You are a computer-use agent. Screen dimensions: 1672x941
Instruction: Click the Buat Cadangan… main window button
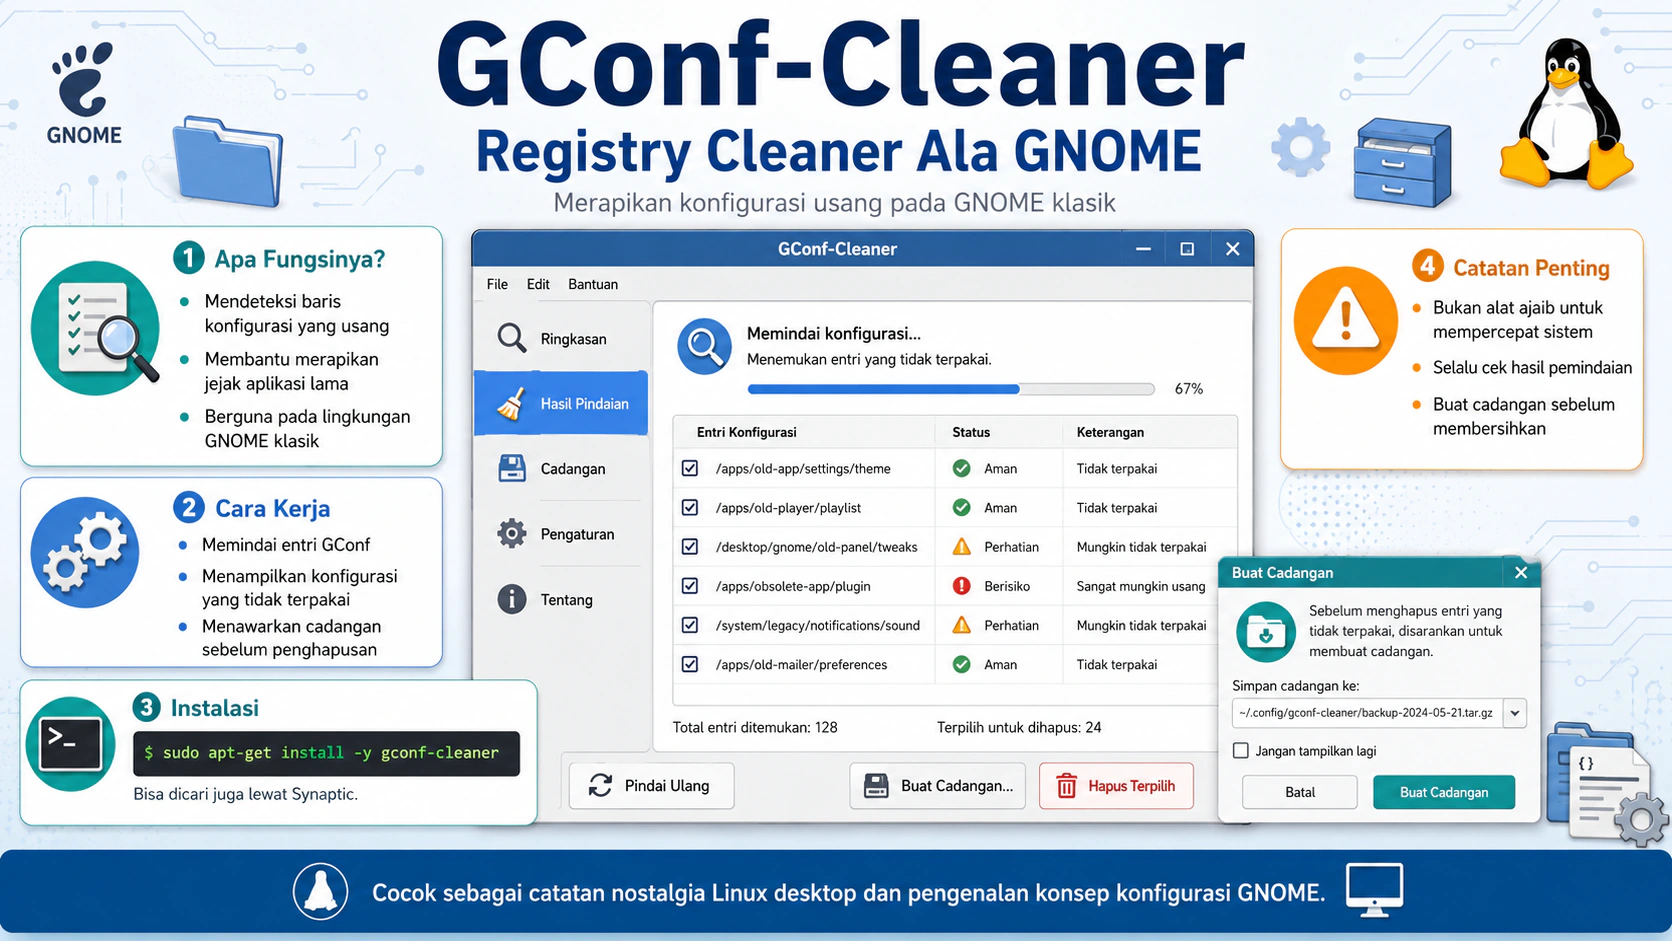point(937,786)
